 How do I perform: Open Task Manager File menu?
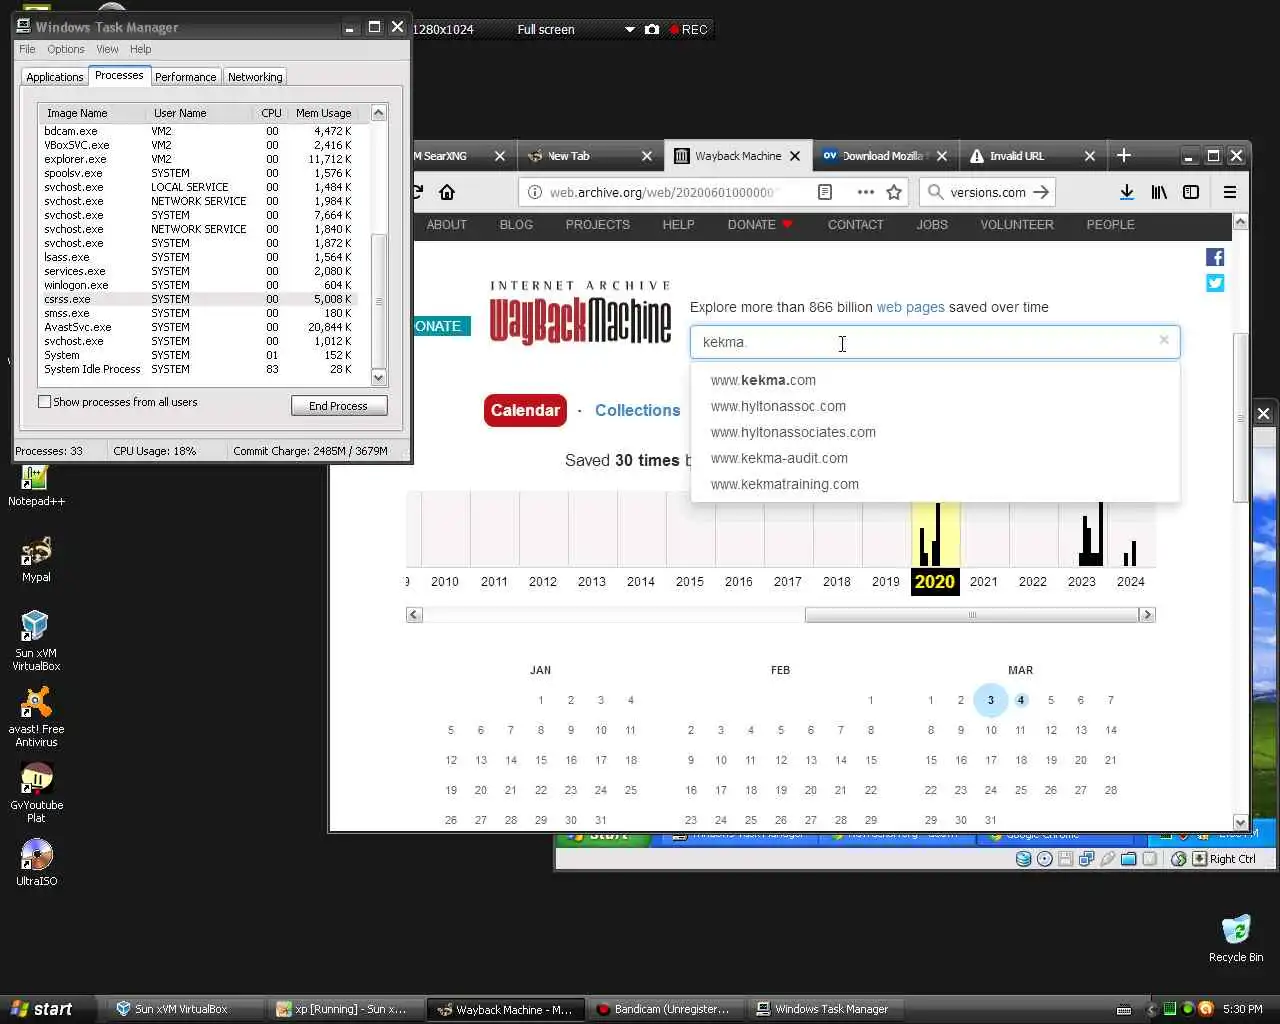point(27,49)
